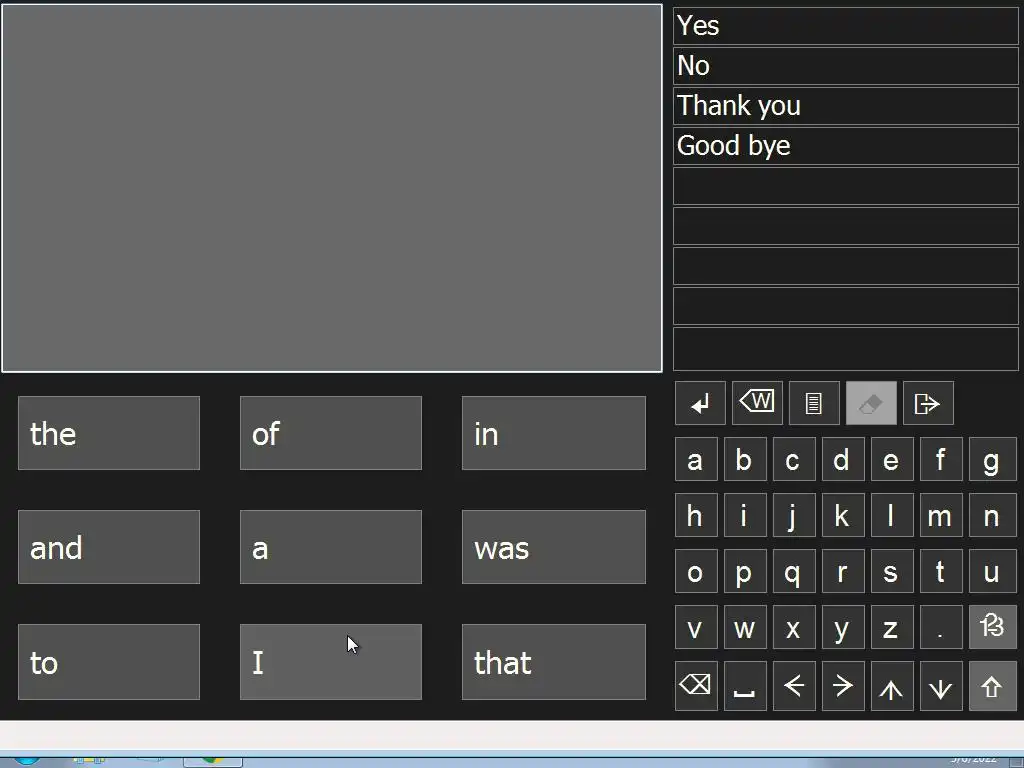Choose the word "that"
The image size is (1024, 768).
point(553,662)
